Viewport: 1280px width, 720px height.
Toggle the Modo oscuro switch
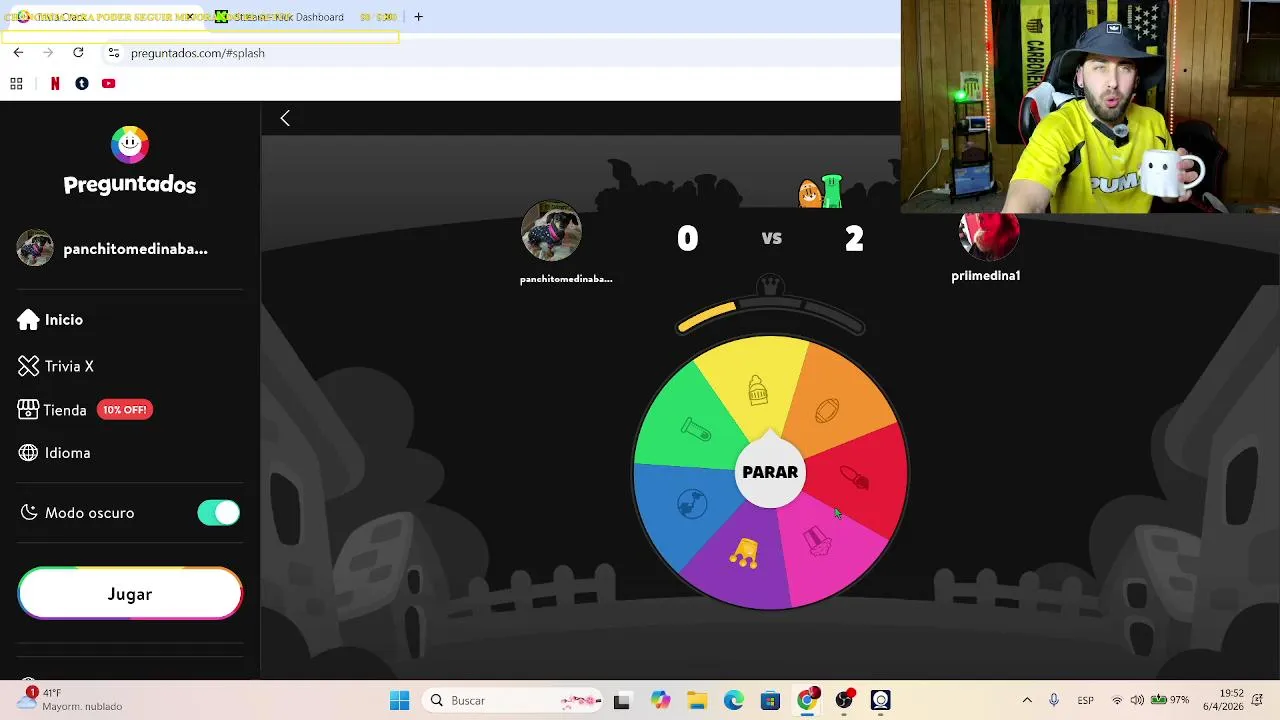(x=219, y=513)
